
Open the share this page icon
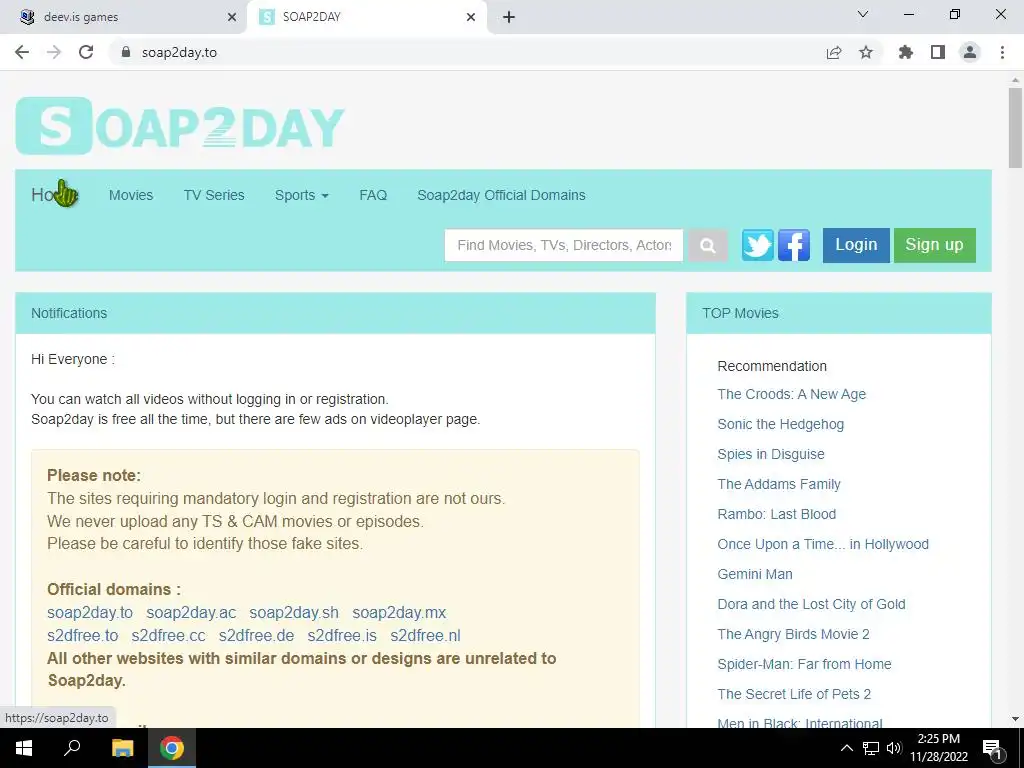coord(834,52)
